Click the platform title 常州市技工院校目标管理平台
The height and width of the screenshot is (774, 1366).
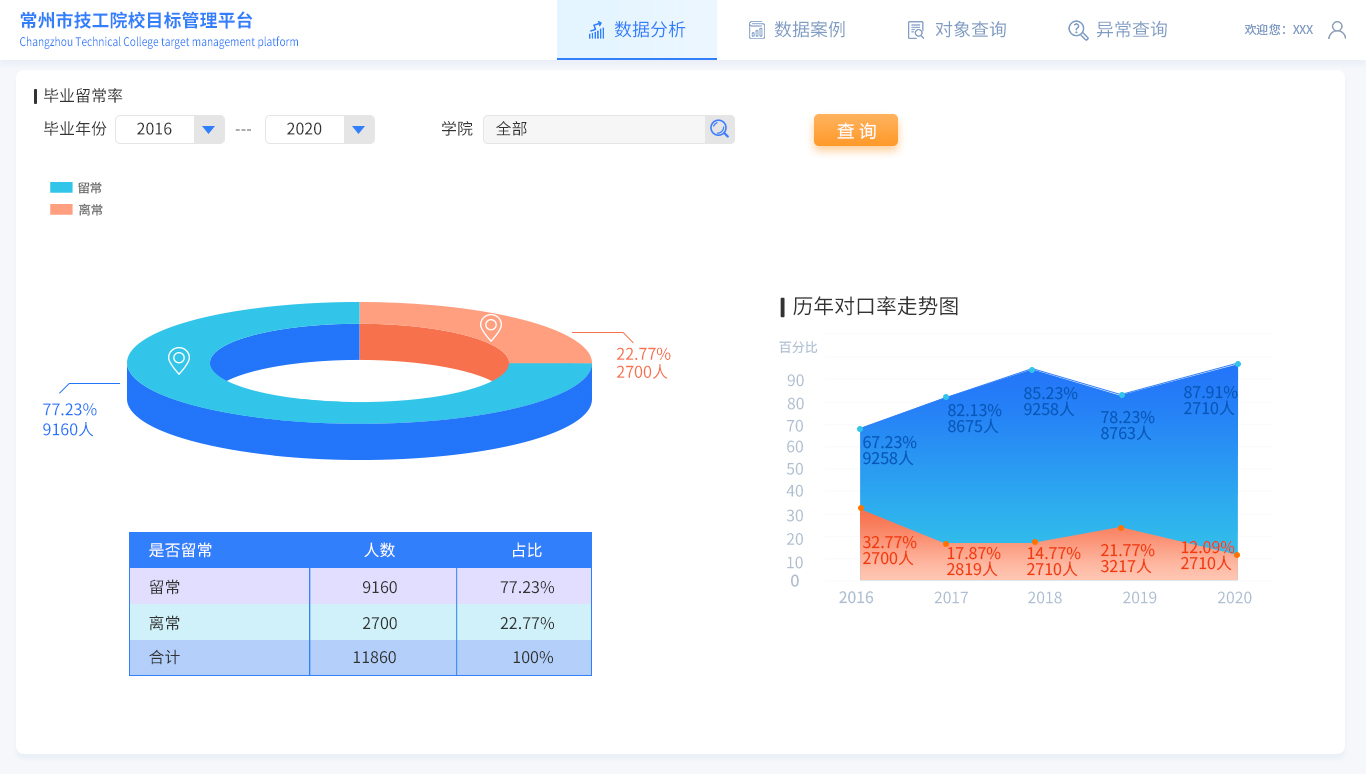pos(136,21)
